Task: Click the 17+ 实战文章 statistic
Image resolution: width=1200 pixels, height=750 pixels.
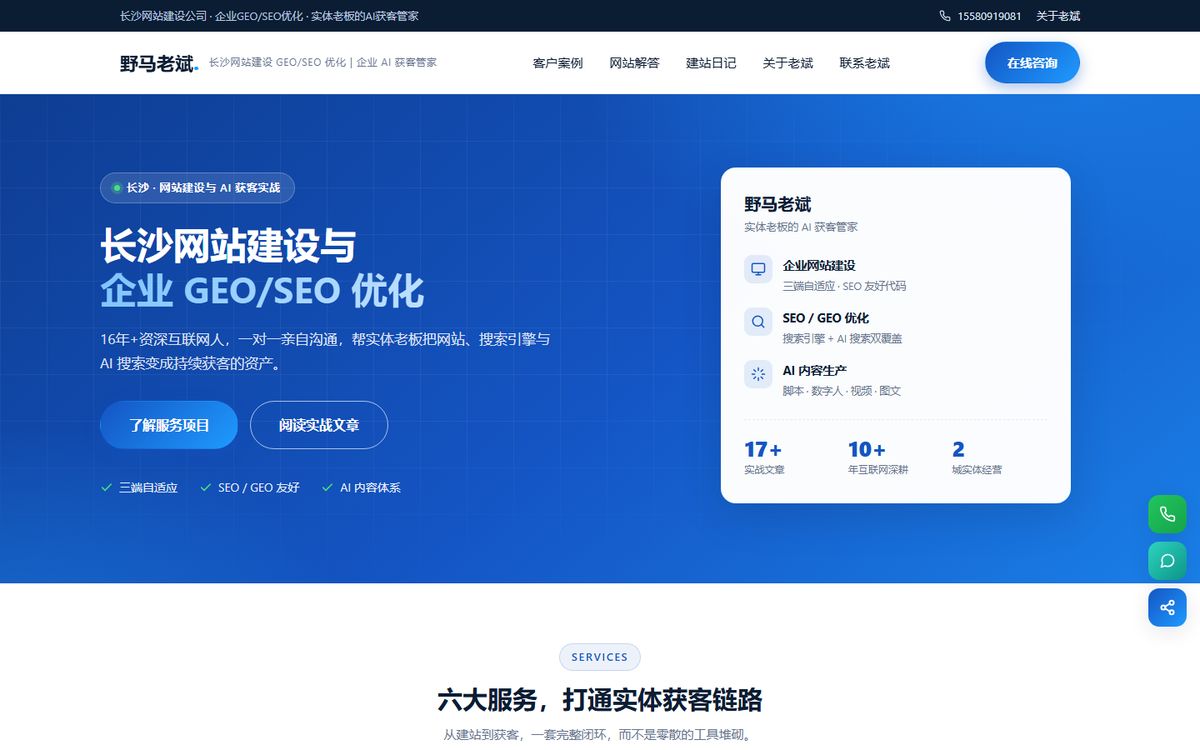Action: click(765, 457)
